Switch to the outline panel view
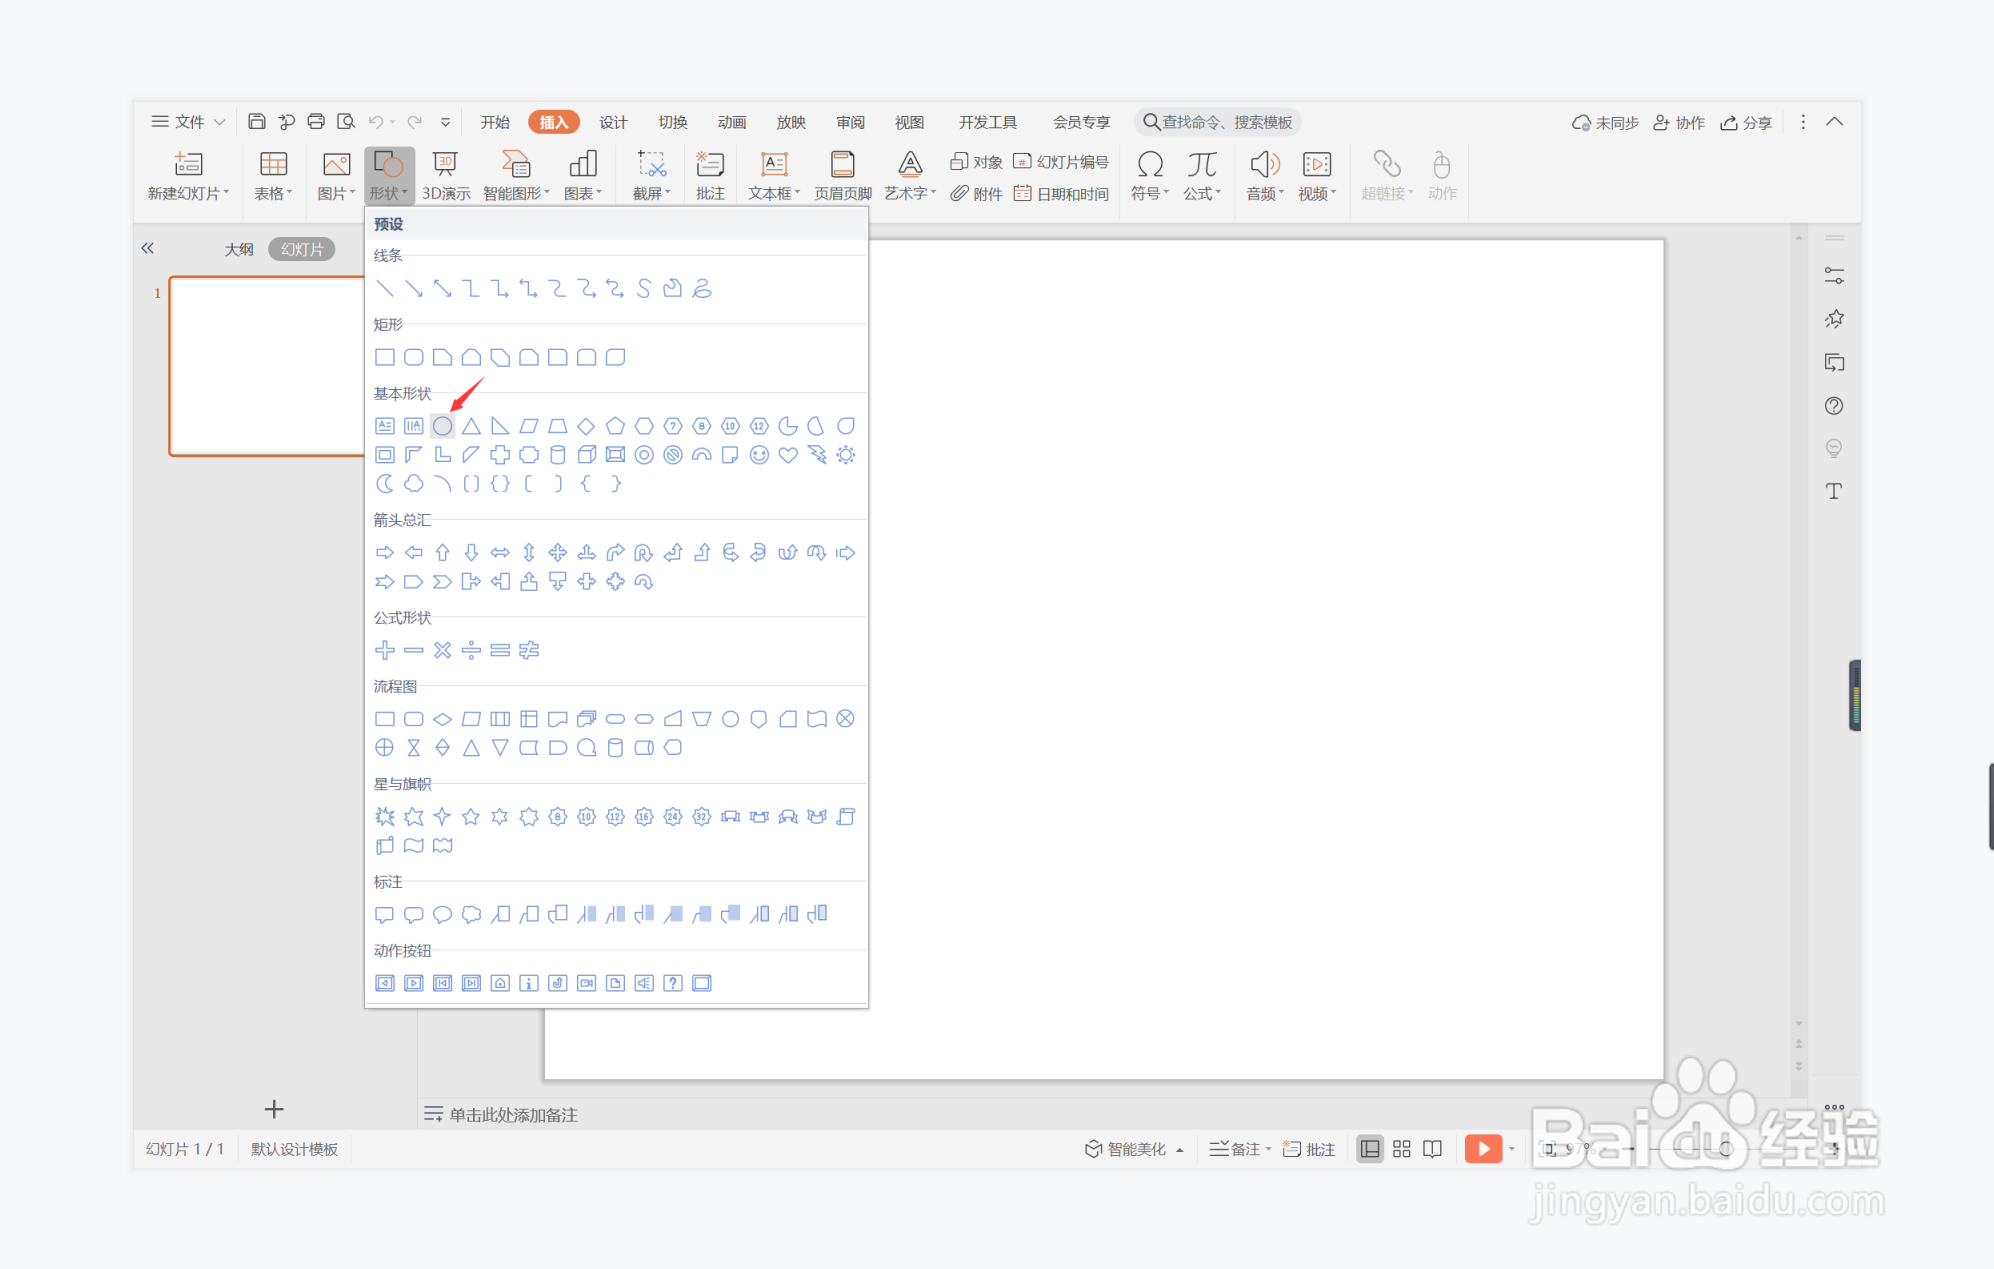This screenshot has width=1994, height=1269. pyautogui.click(x=239, y=249)
